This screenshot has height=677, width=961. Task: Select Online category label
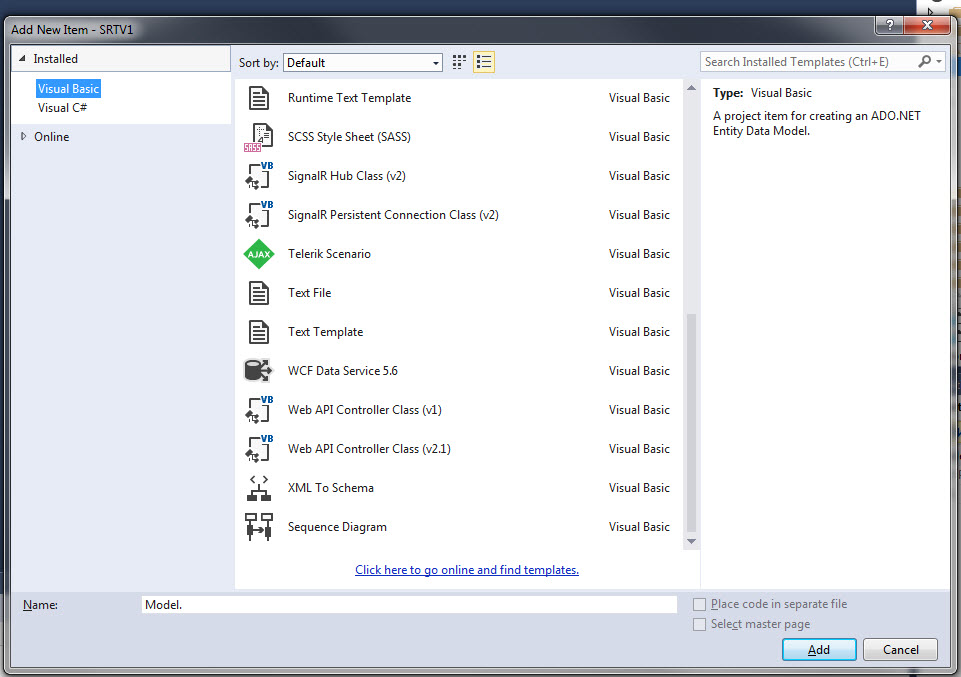51,137
